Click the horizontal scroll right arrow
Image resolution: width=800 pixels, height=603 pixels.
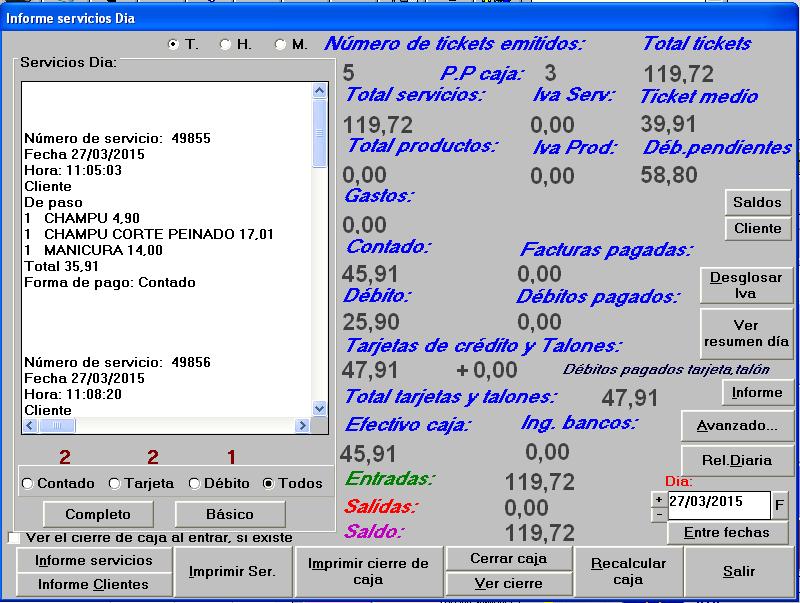point(303,425)
